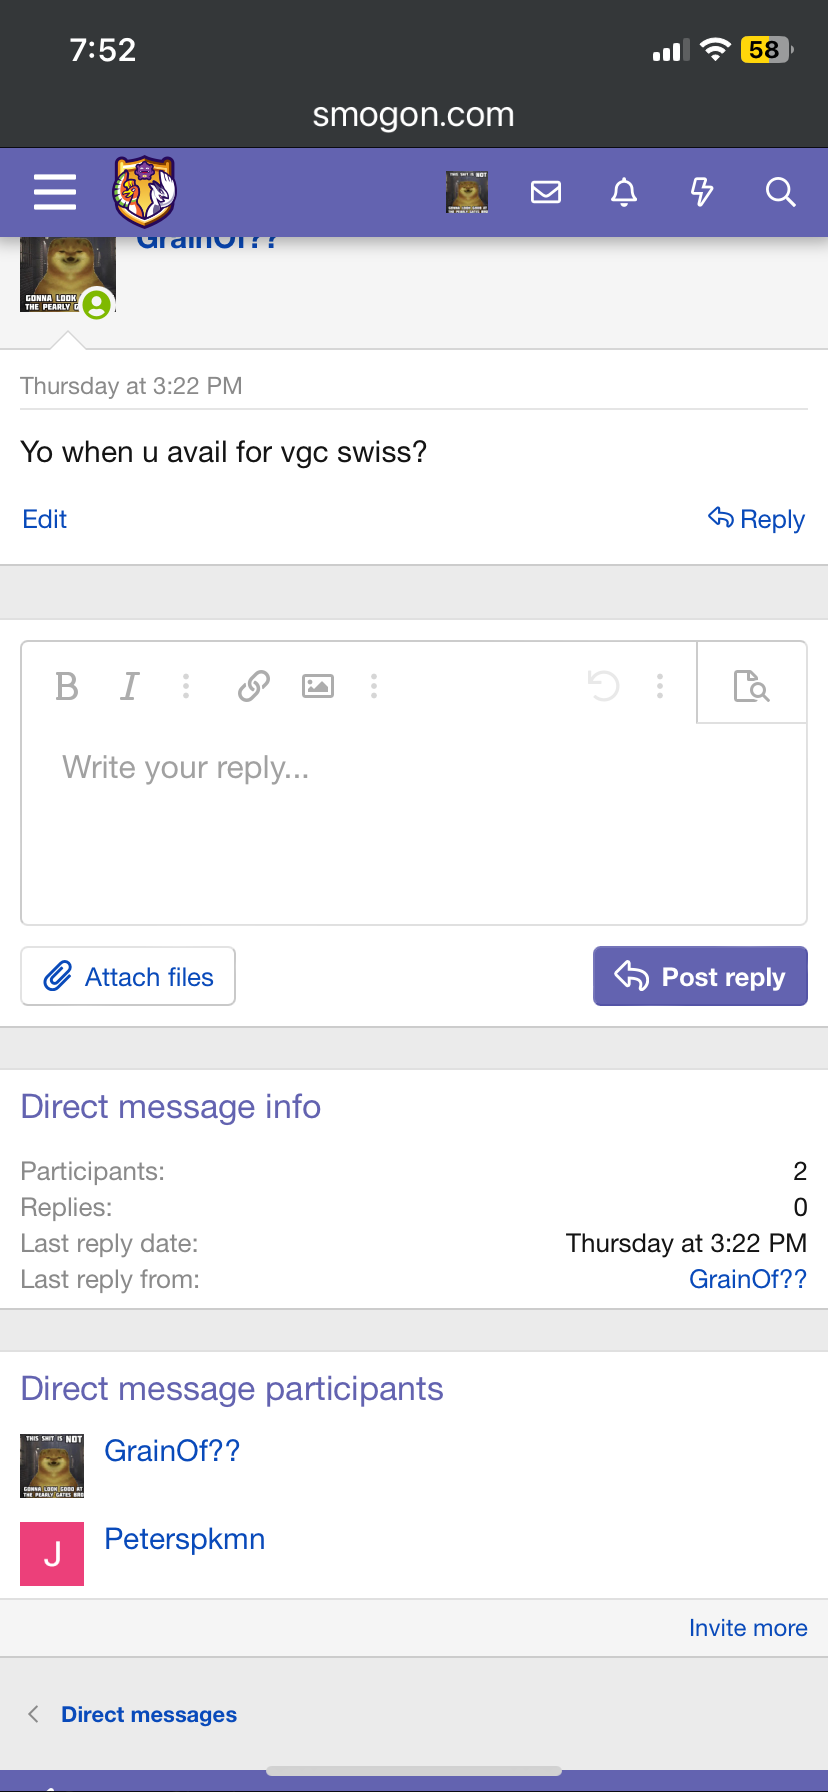The image size is (828, 1792).
Task: Click the Post reply button
Action: pyautogui.click(x=700, y=976)
